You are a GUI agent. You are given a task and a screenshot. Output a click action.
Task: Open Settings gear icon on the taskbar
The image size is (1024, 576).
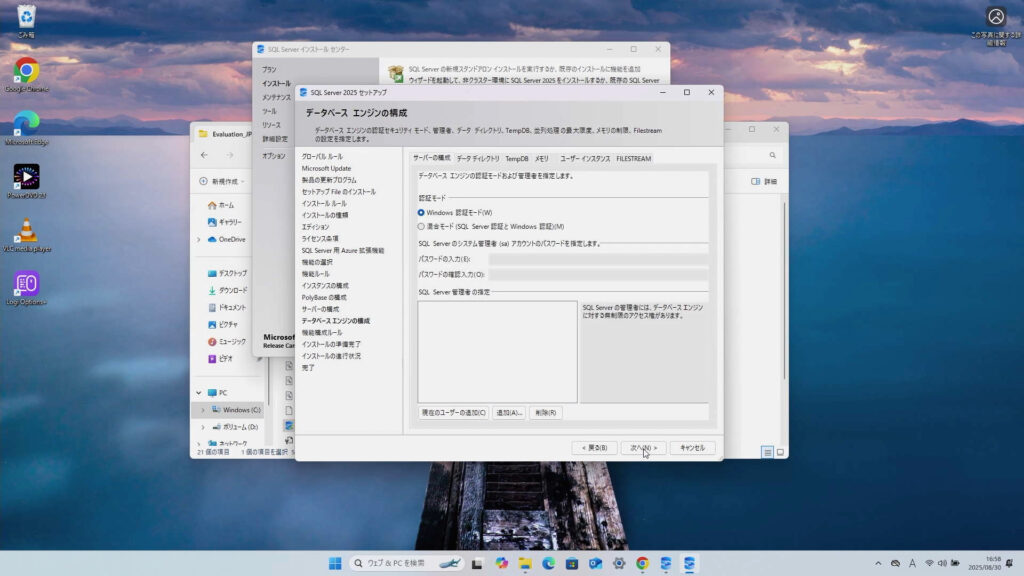[x=618, y=564]
